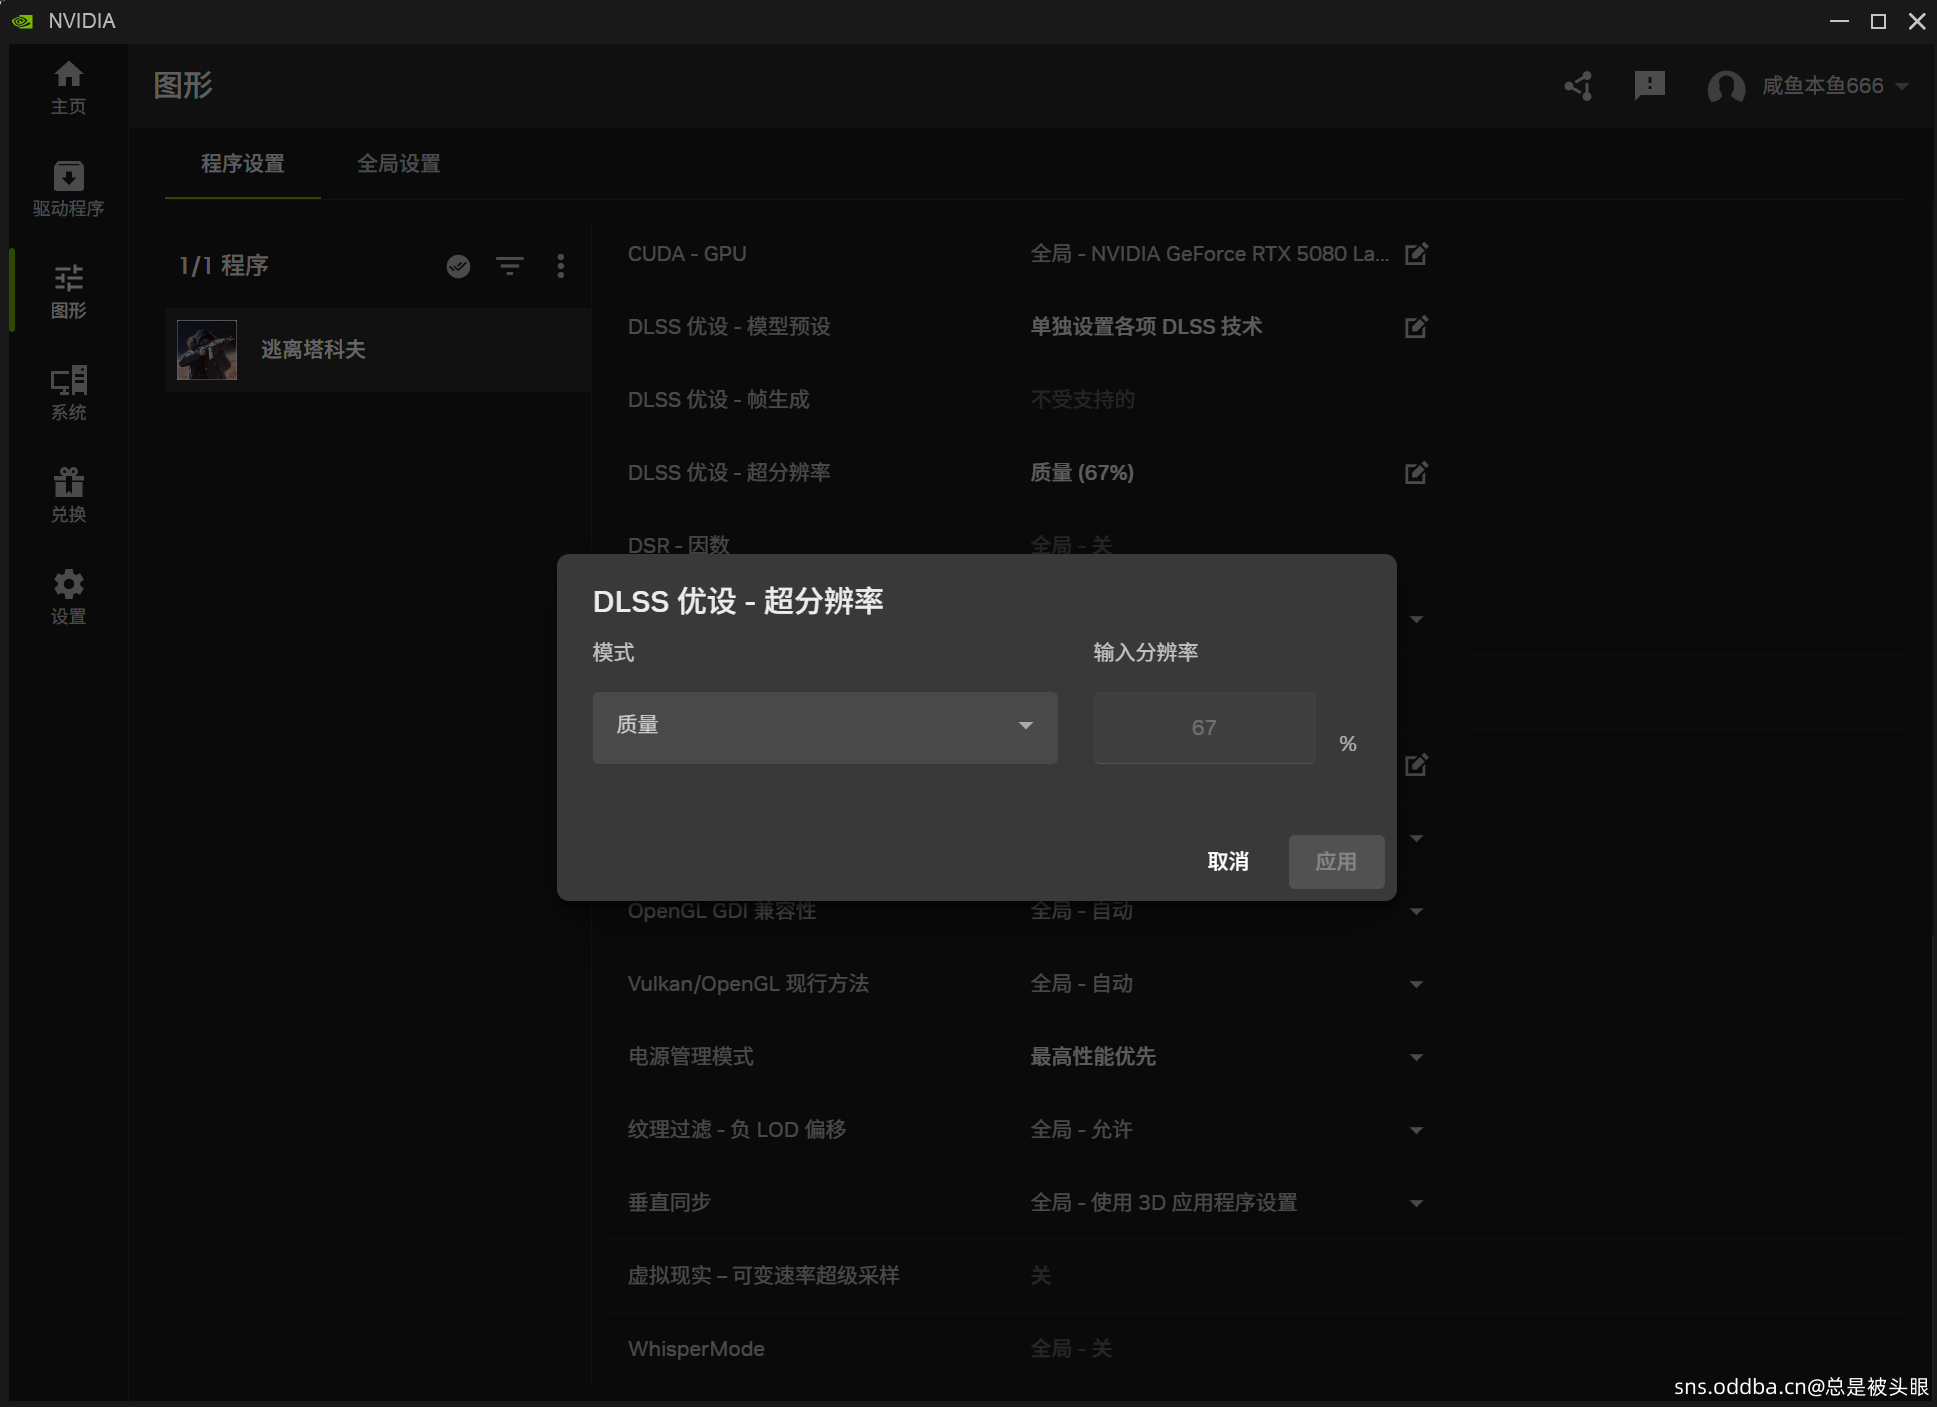
Task: Click the NVIDIA logo in title bar
Action: (x=22, y=21)
